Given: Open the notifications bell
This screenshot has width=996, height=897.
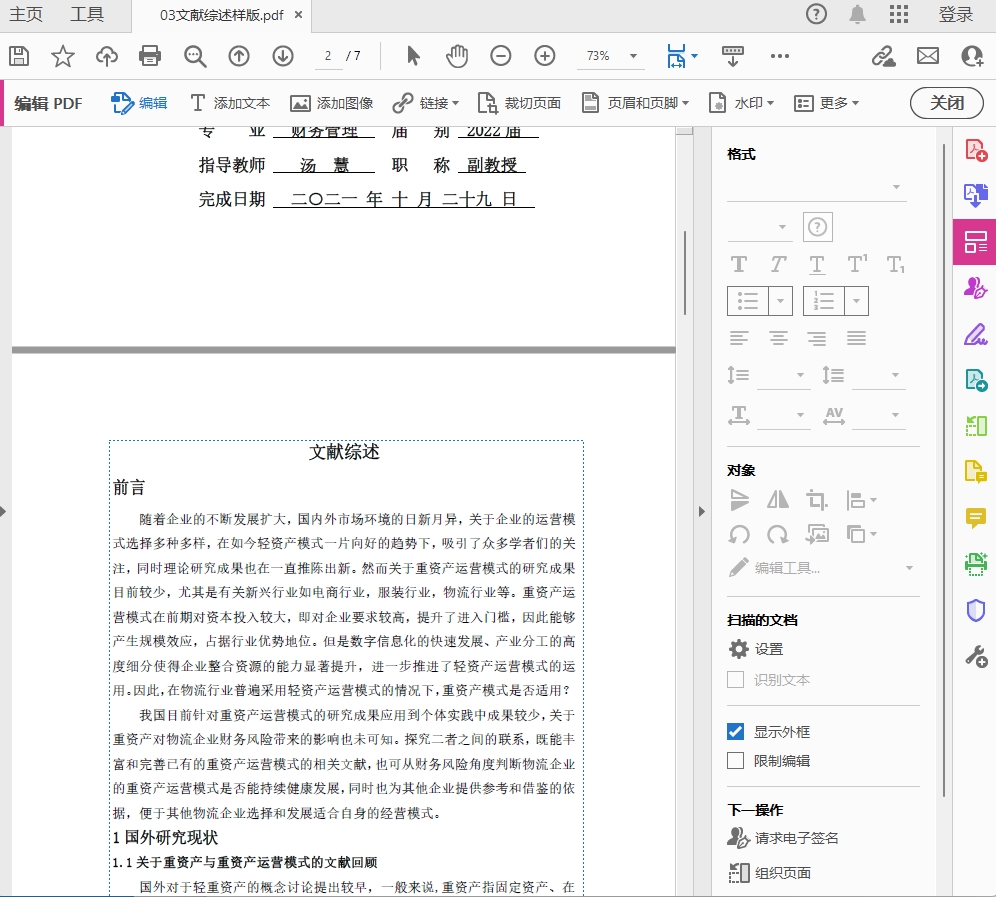Looking at the screenshot, I should (x=858, y=14).
